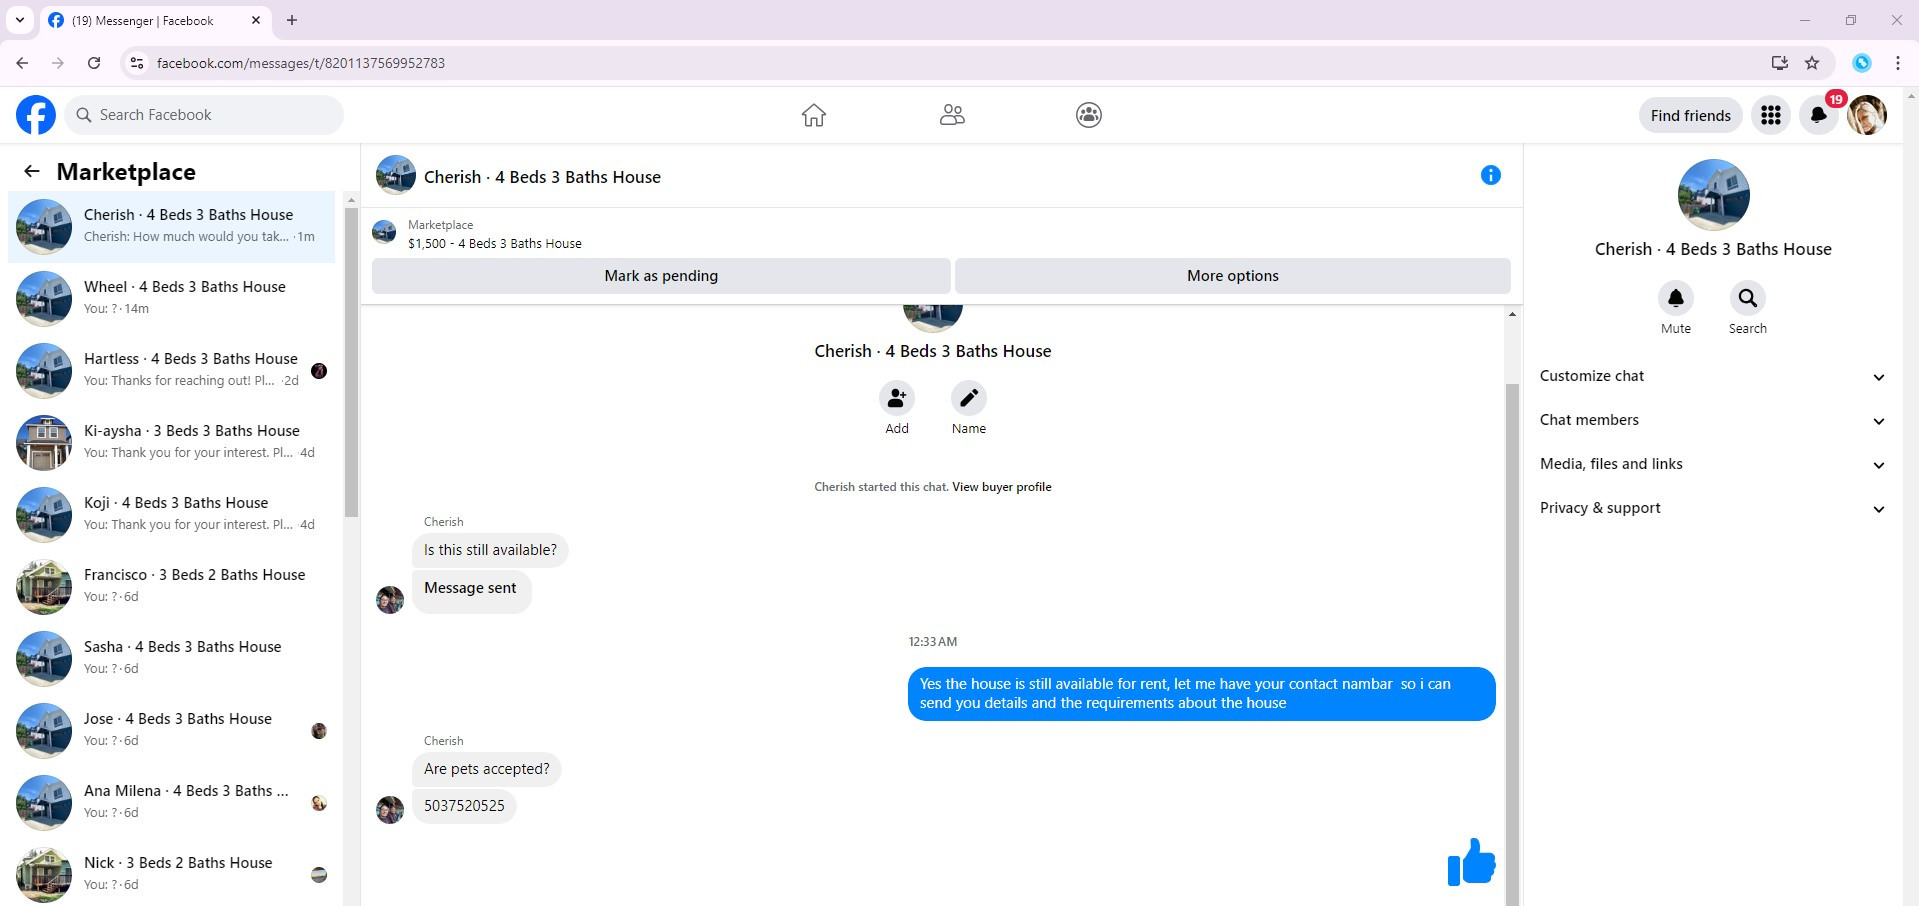The height and width of the screenshot is (906, 1919).
Task: Open the $1,500 - 4 Beds 3 Baths House listing
Action: pyautogui.click(x=495, y=243)
